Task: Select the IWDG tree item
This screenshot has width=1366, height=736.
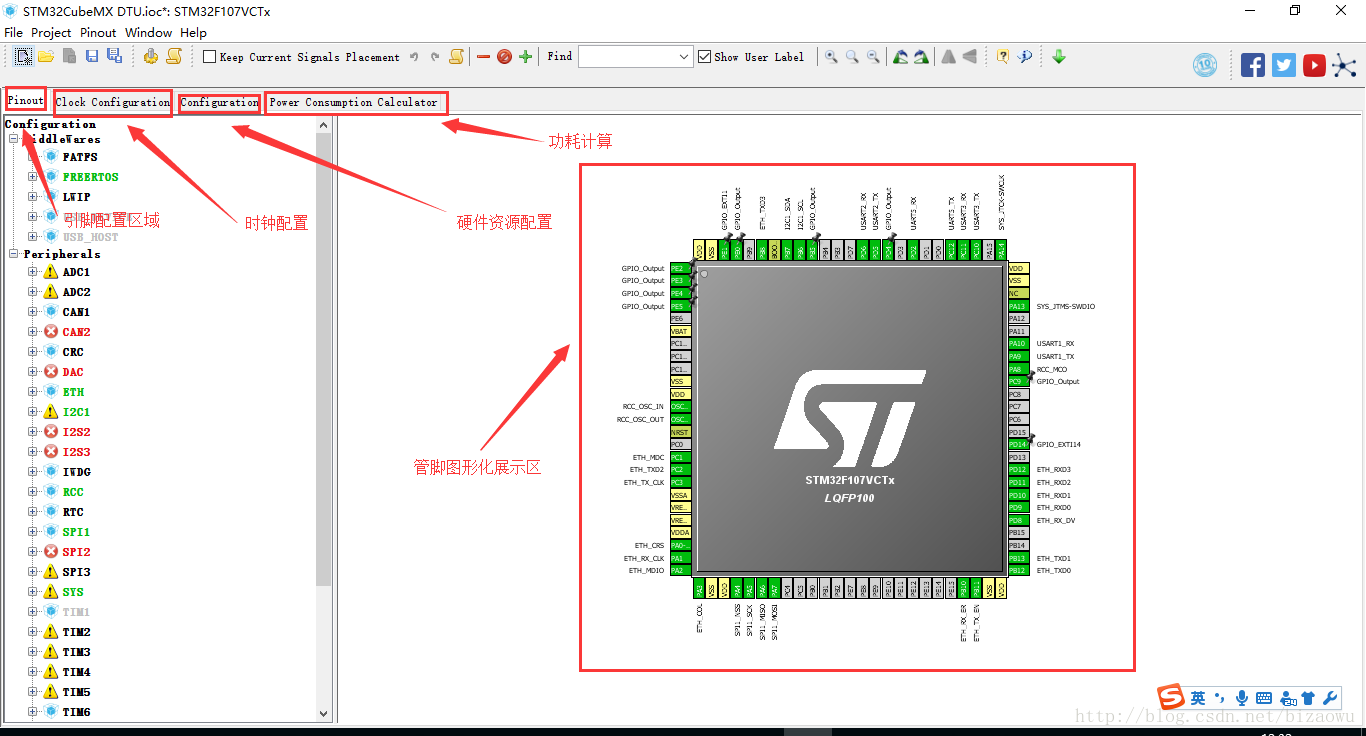Action: click(x=76, y=472)
